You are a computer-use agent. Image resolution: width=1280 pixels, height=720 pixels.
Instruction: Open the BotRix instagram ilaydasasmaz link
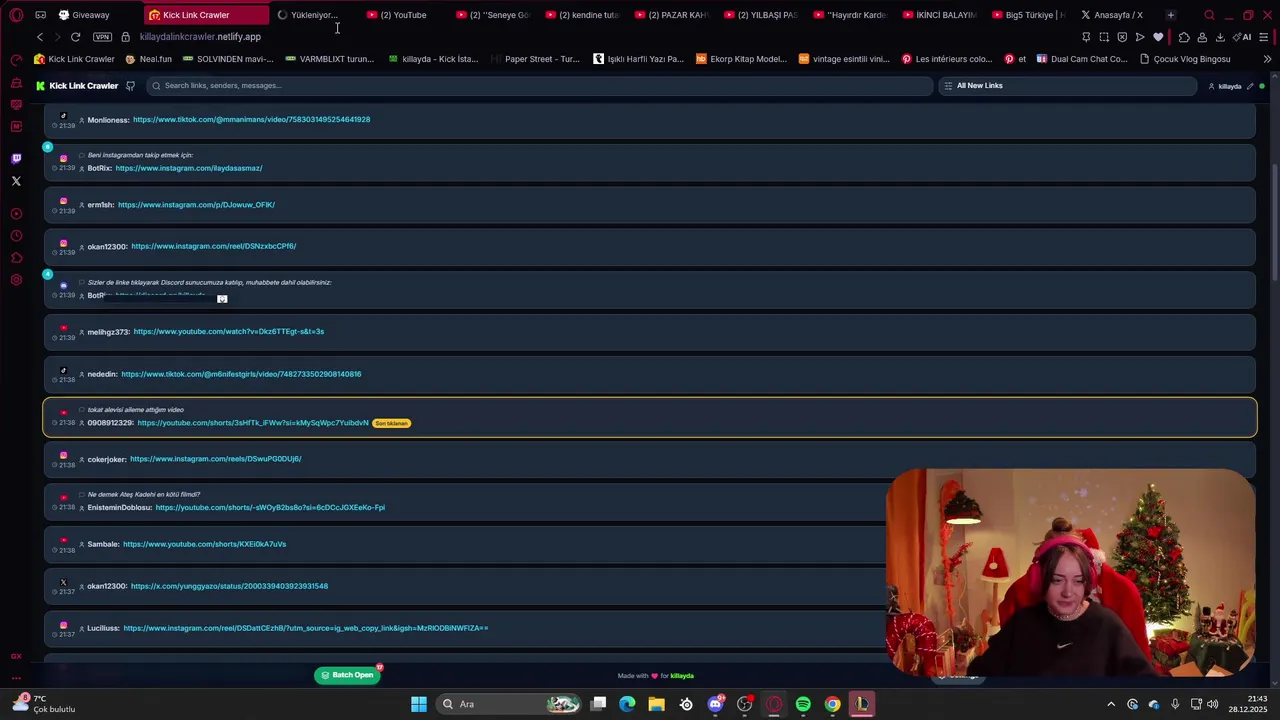pos(189,168)
